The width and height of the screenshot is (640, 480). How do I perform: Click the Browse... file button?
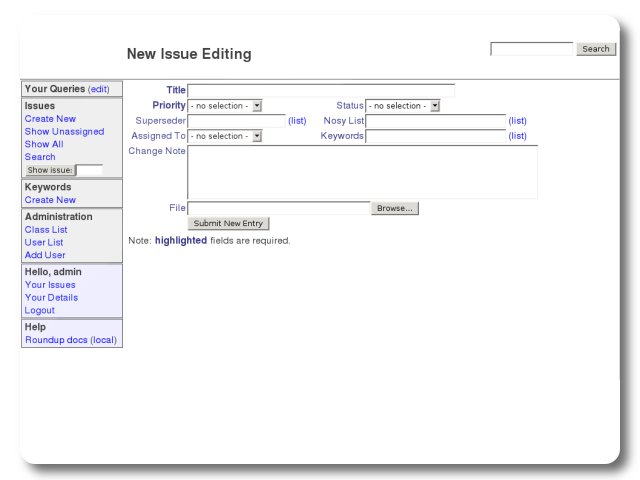[x=395, y=208]
